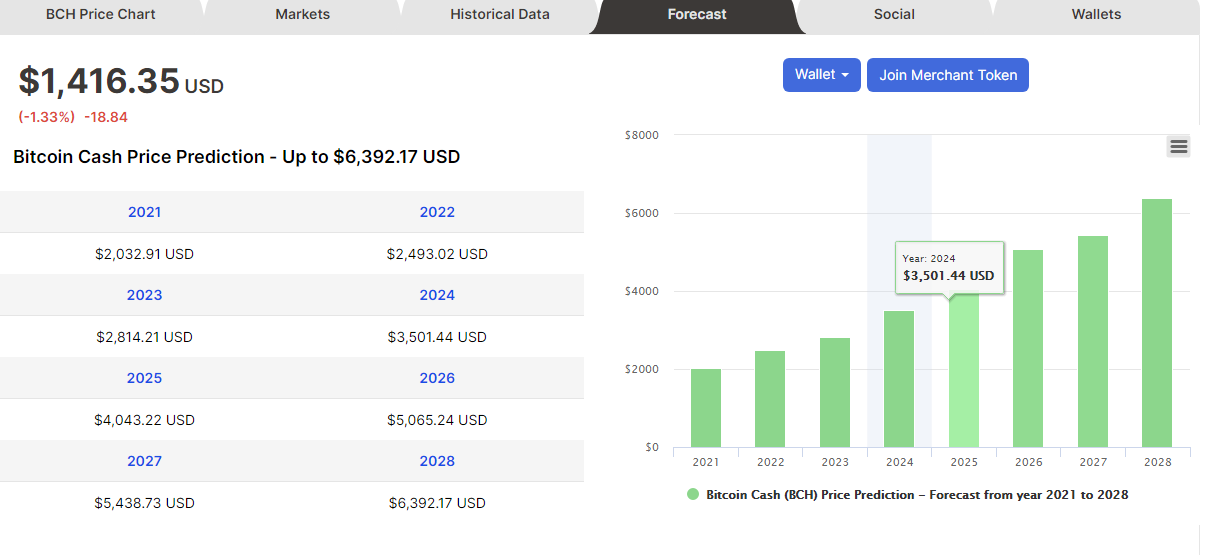The width and height of the screenshot is (1209, 555).
Task: Click the $2,493.02 USD table value
Action: coord(437,254)
